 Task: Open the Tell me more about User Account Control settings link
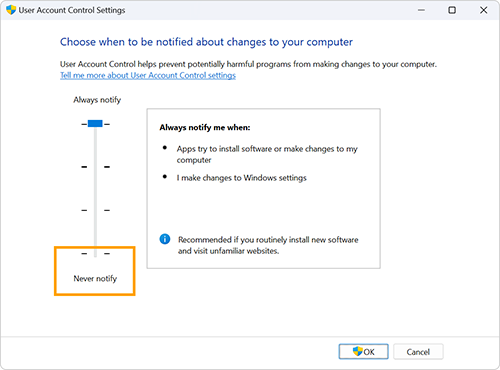point(148,75)
